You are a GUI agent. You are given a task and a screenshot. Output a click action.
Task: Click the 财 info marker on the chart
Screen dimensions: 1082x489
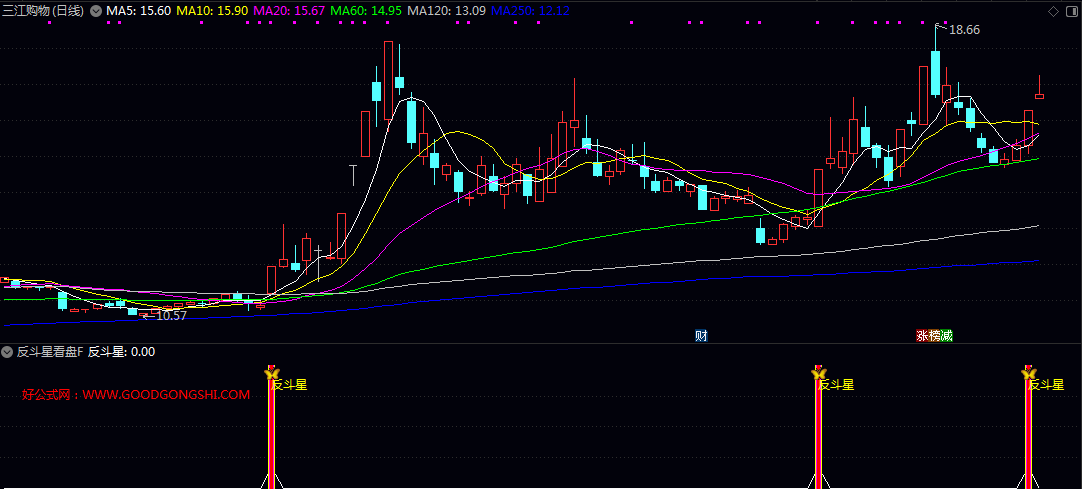701,336
